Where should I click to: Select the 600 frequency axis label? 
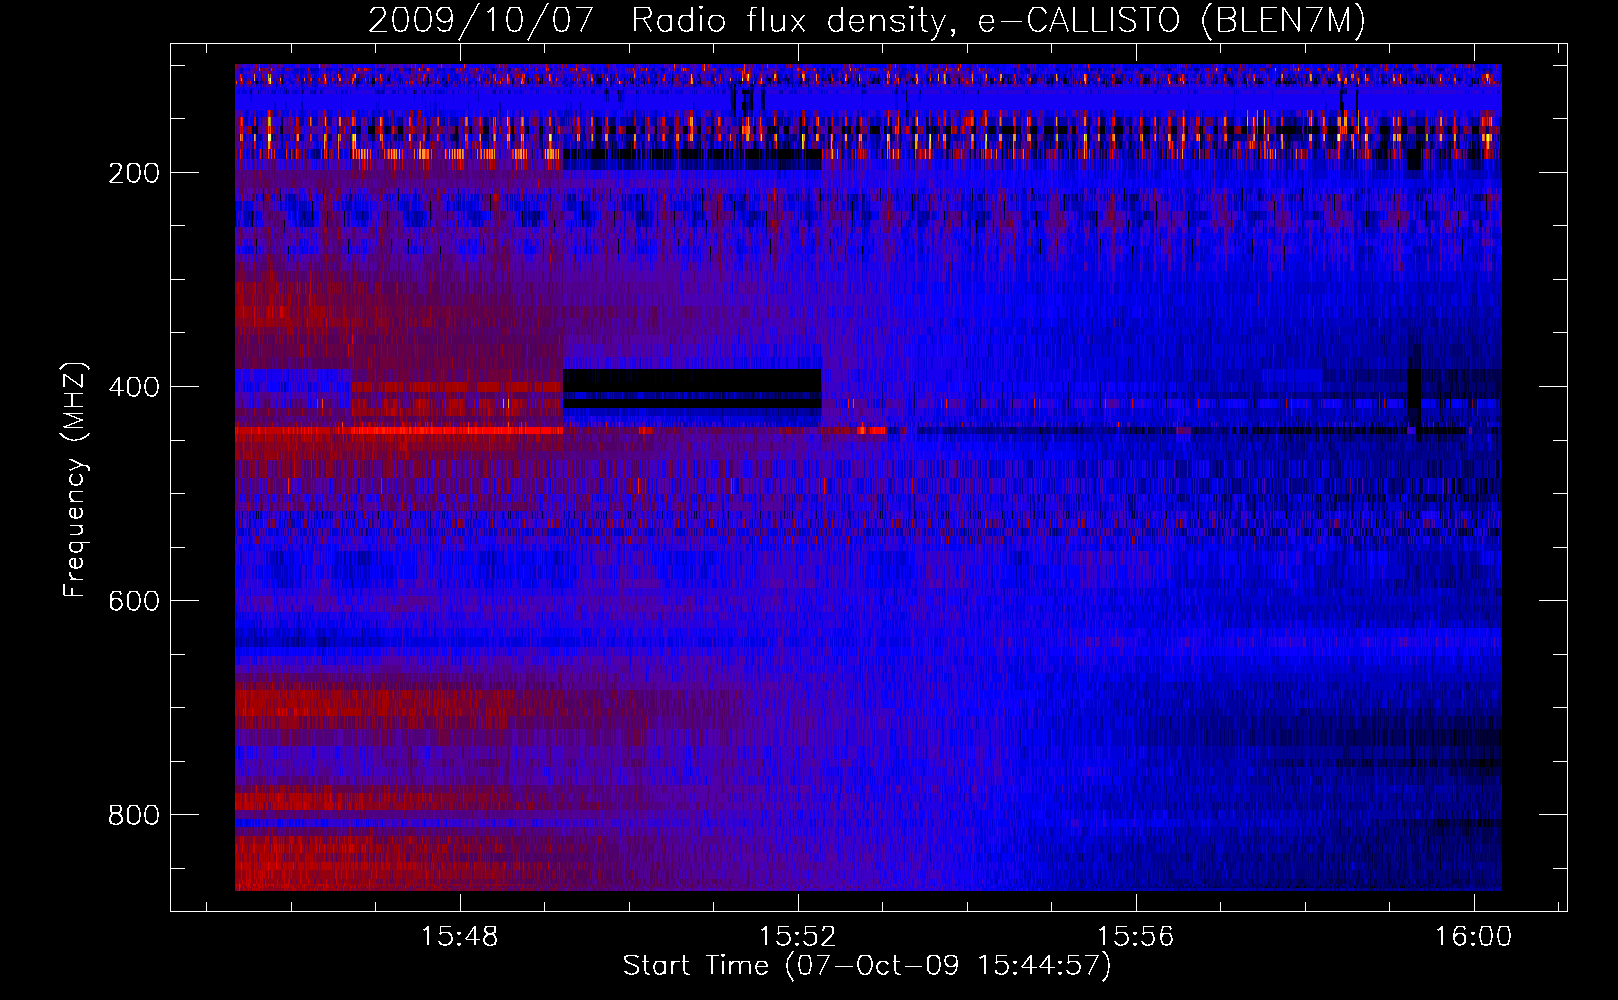pyautogui.click(x=134, y=601)
